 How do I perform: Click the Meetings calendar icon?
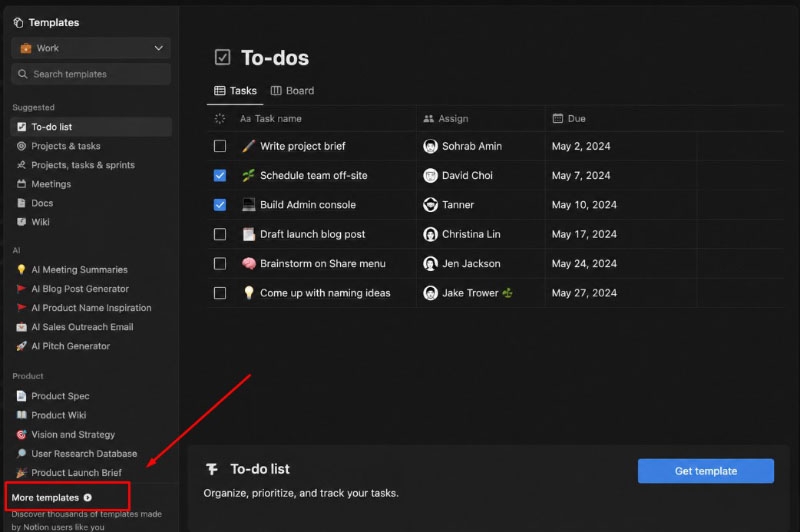click(x=21, y=184)
